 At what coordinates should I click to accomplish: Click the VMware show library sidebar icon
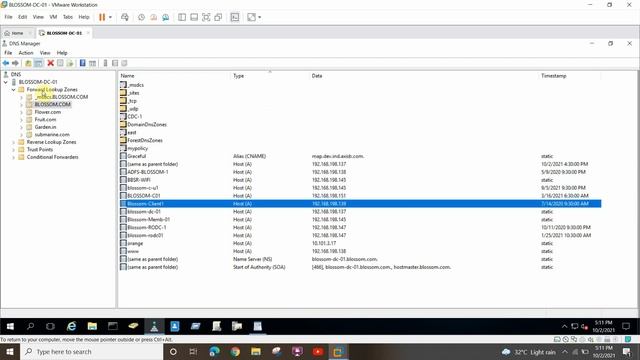point(182,17)
